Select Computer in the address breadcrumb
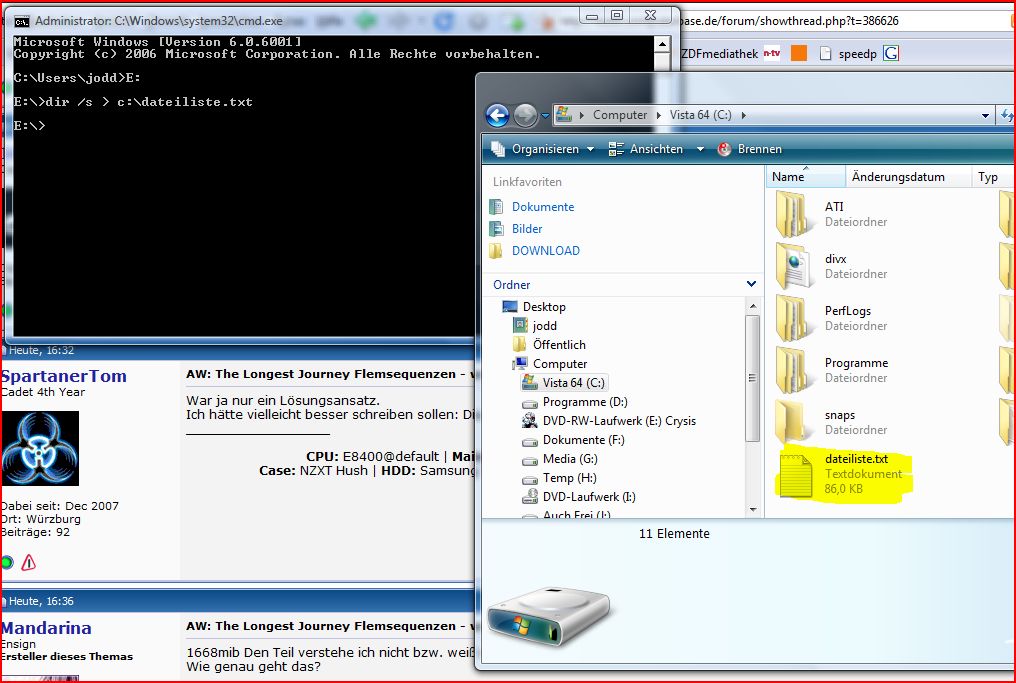 click(x=619, y=115)
